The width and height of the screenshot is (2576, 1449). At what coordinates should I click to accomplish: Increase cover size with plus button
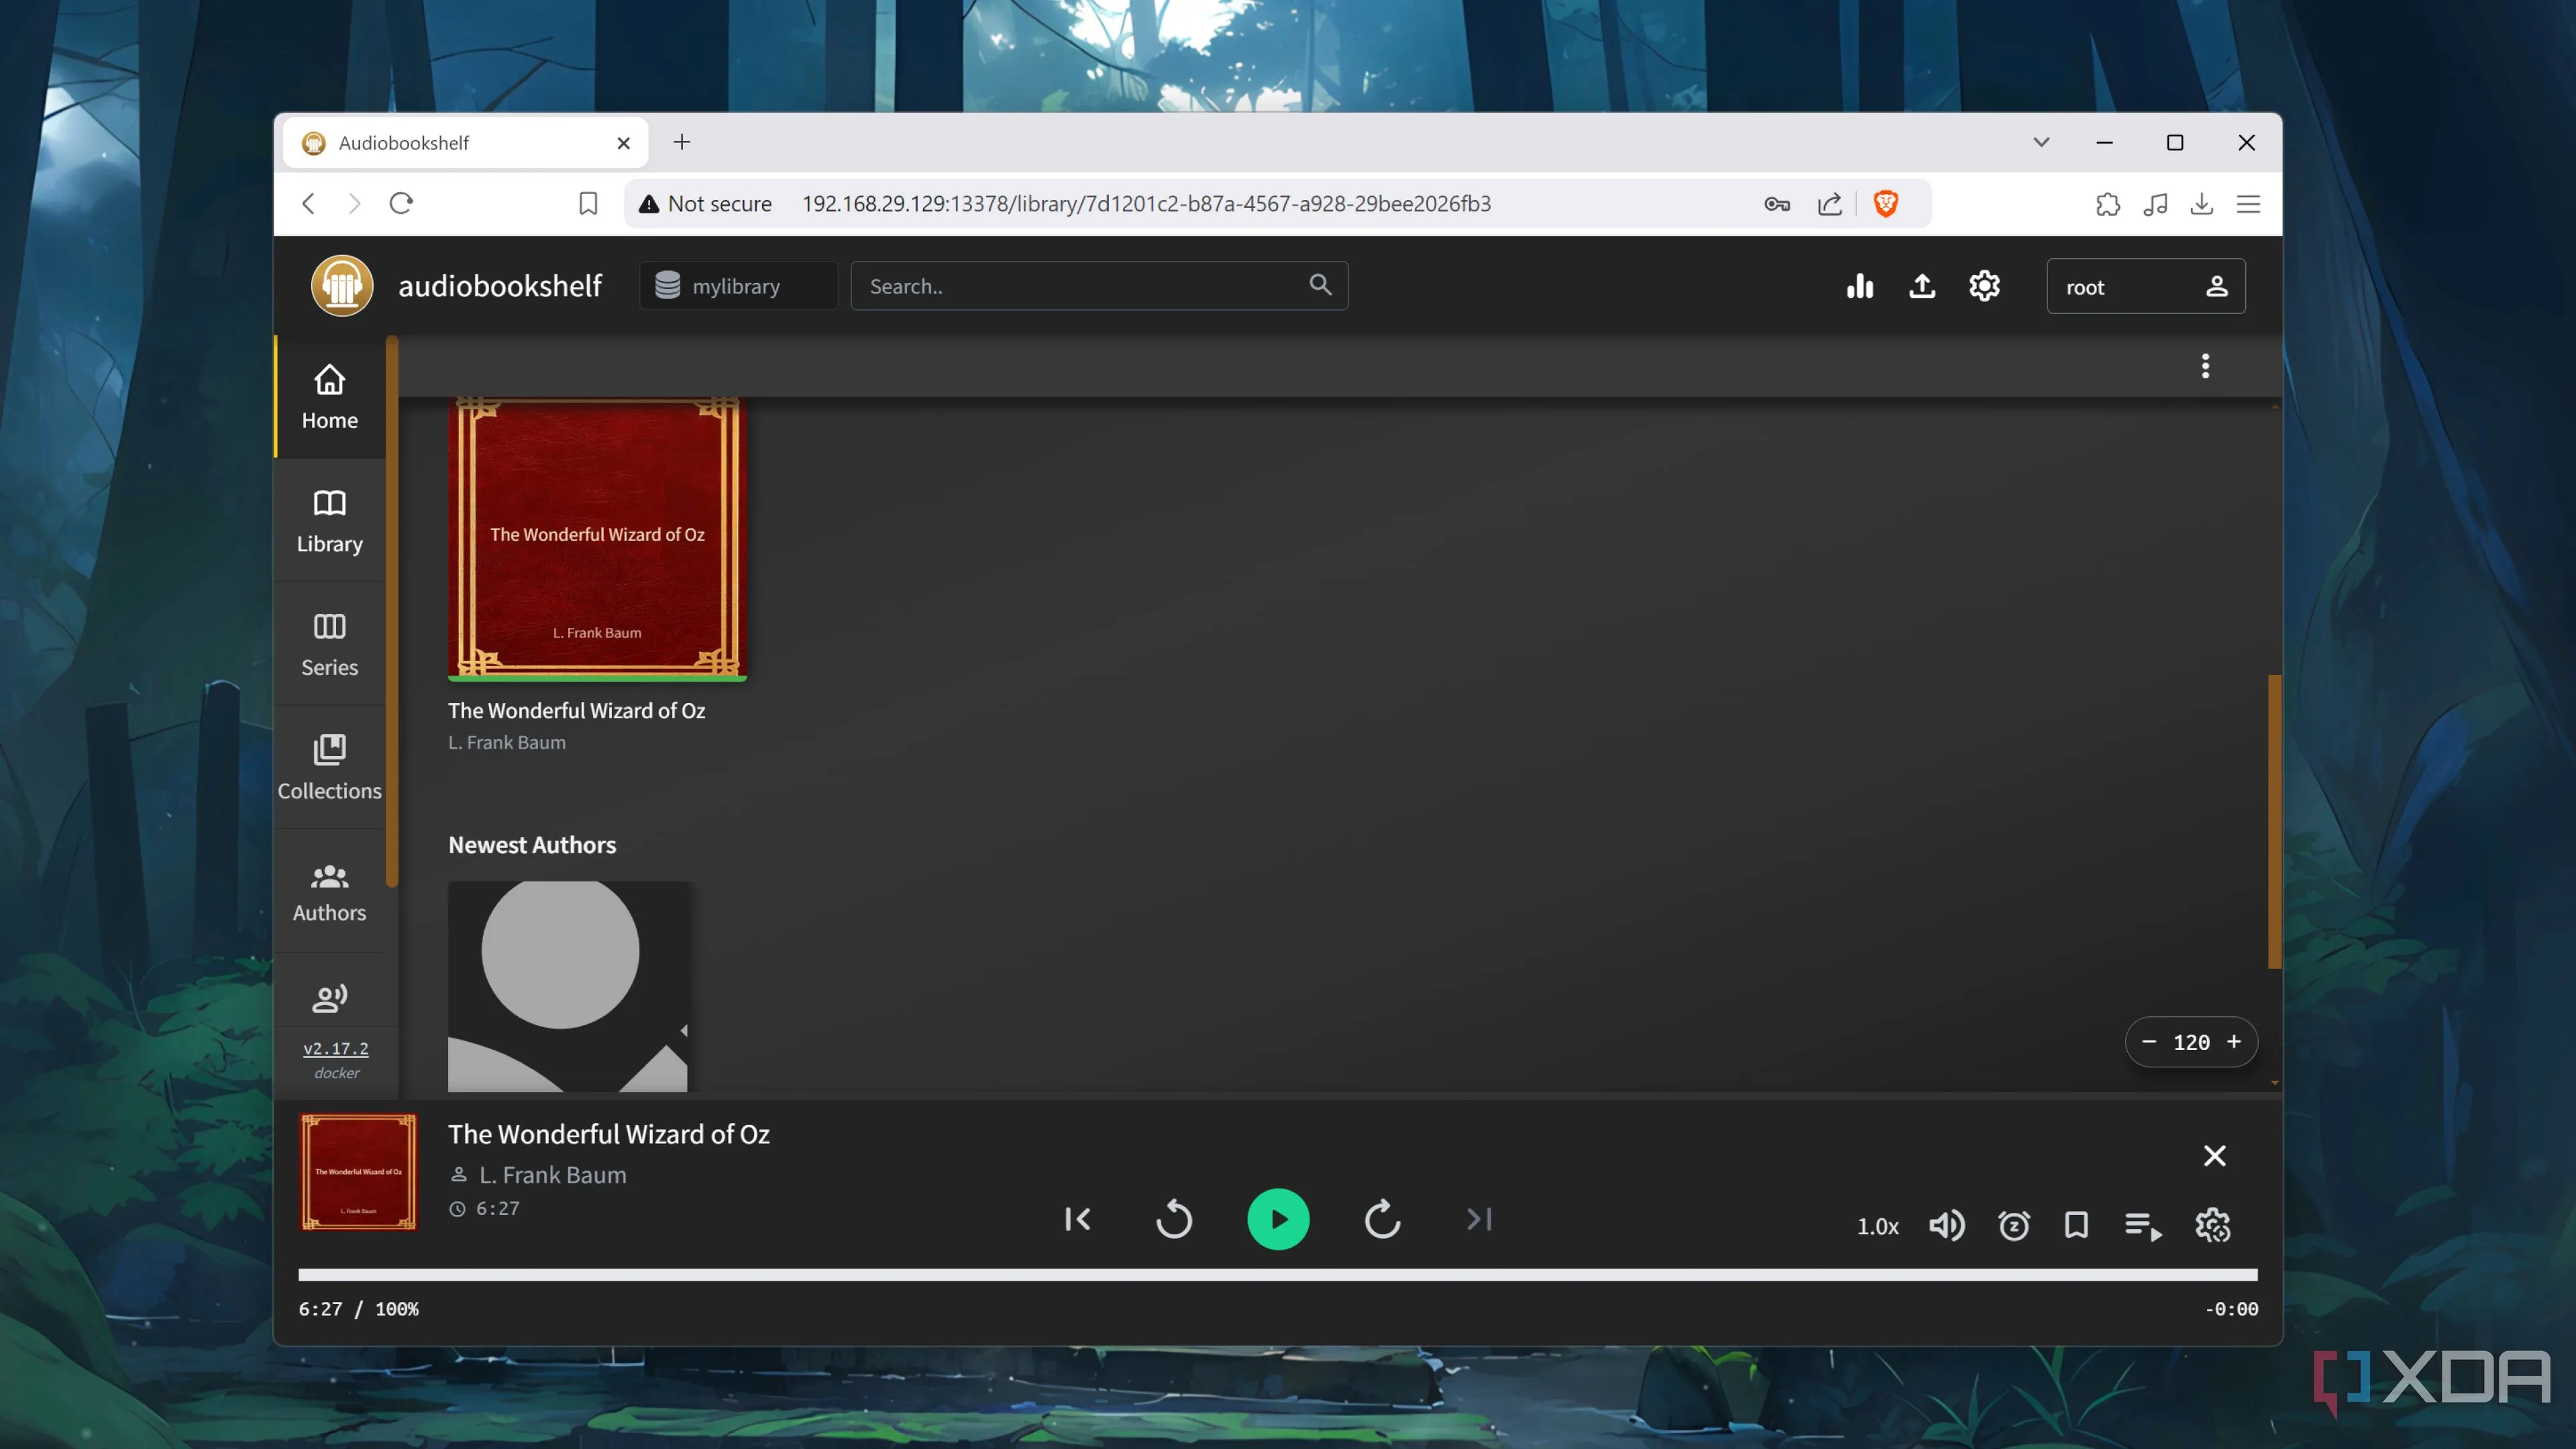2233,1042
